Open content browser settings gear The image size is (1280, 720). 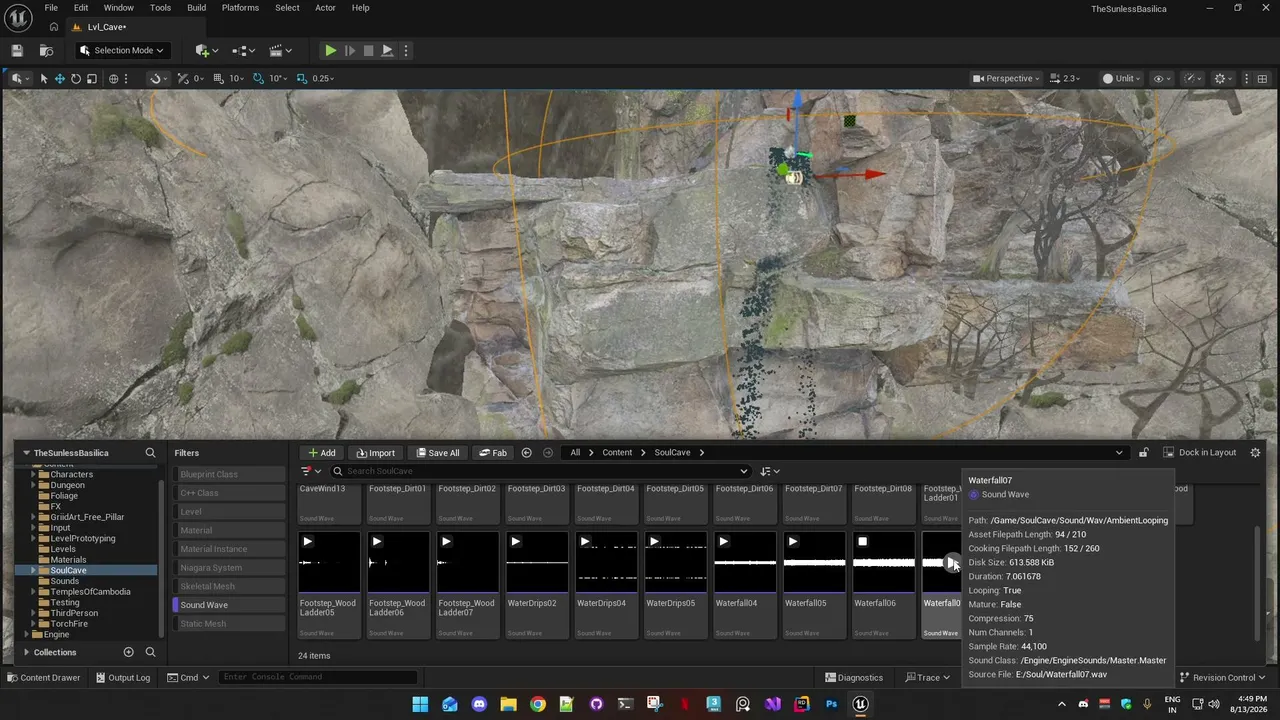click(x=1256, y=453)
